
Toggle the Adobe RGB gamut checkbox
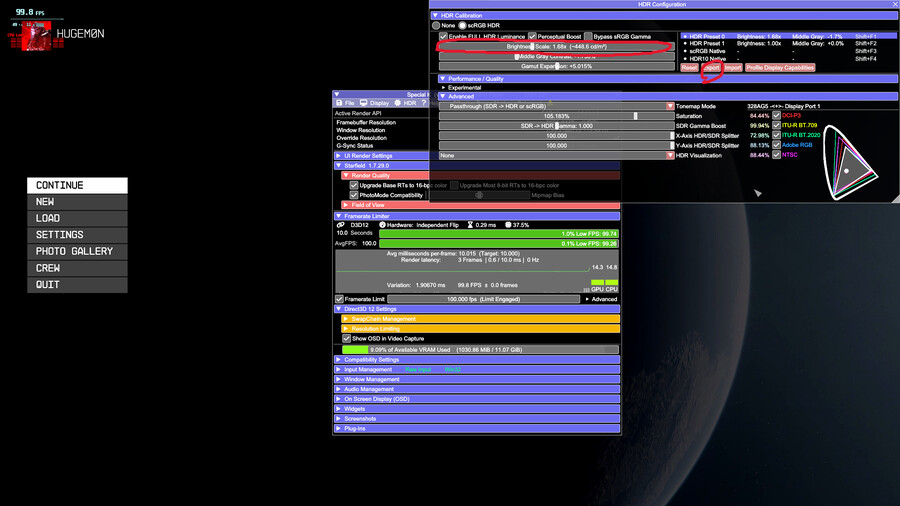tap(777, 145)
